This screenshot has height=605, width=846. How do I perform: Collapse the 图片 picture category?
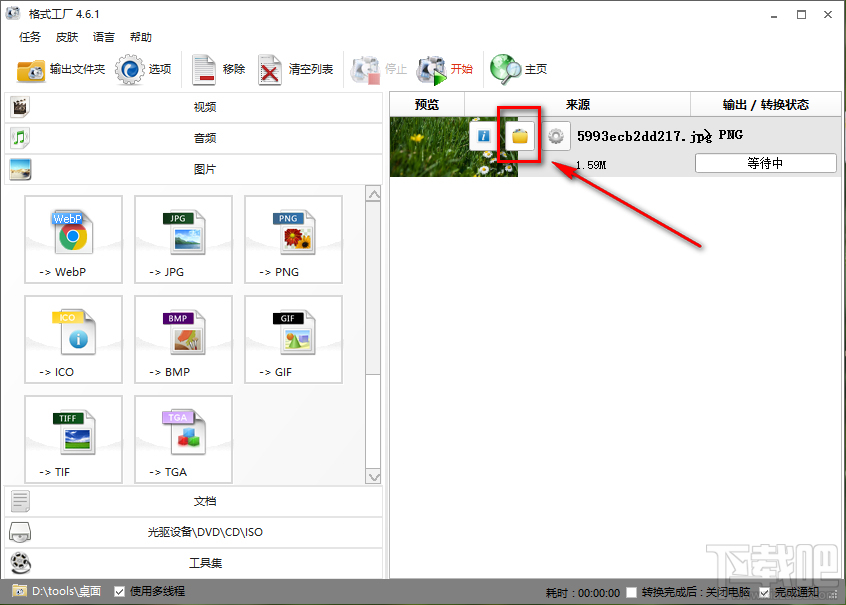194,169
